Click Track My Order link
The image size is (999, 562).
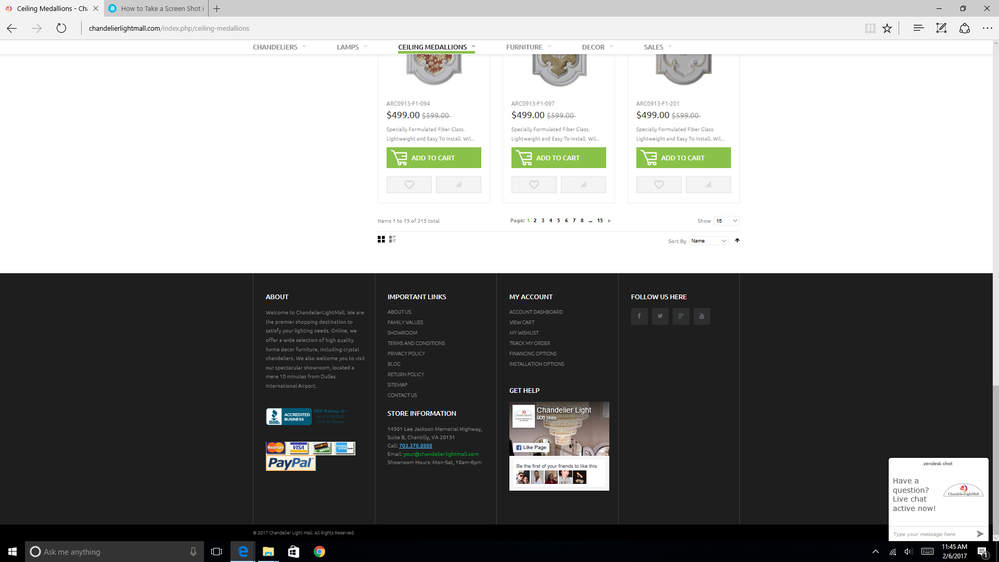point(529,343)
